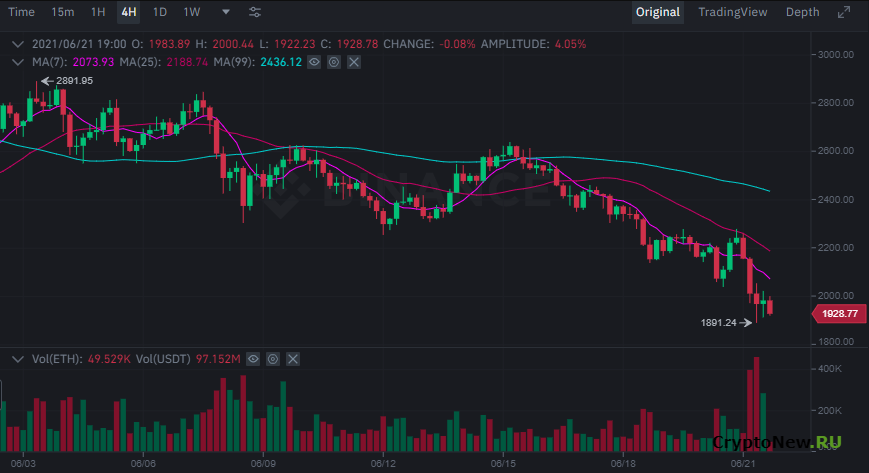Click the low marker 1891.24
Viewport: 869px width, 473px height.
pyautogui.click(x=719, y=323)
